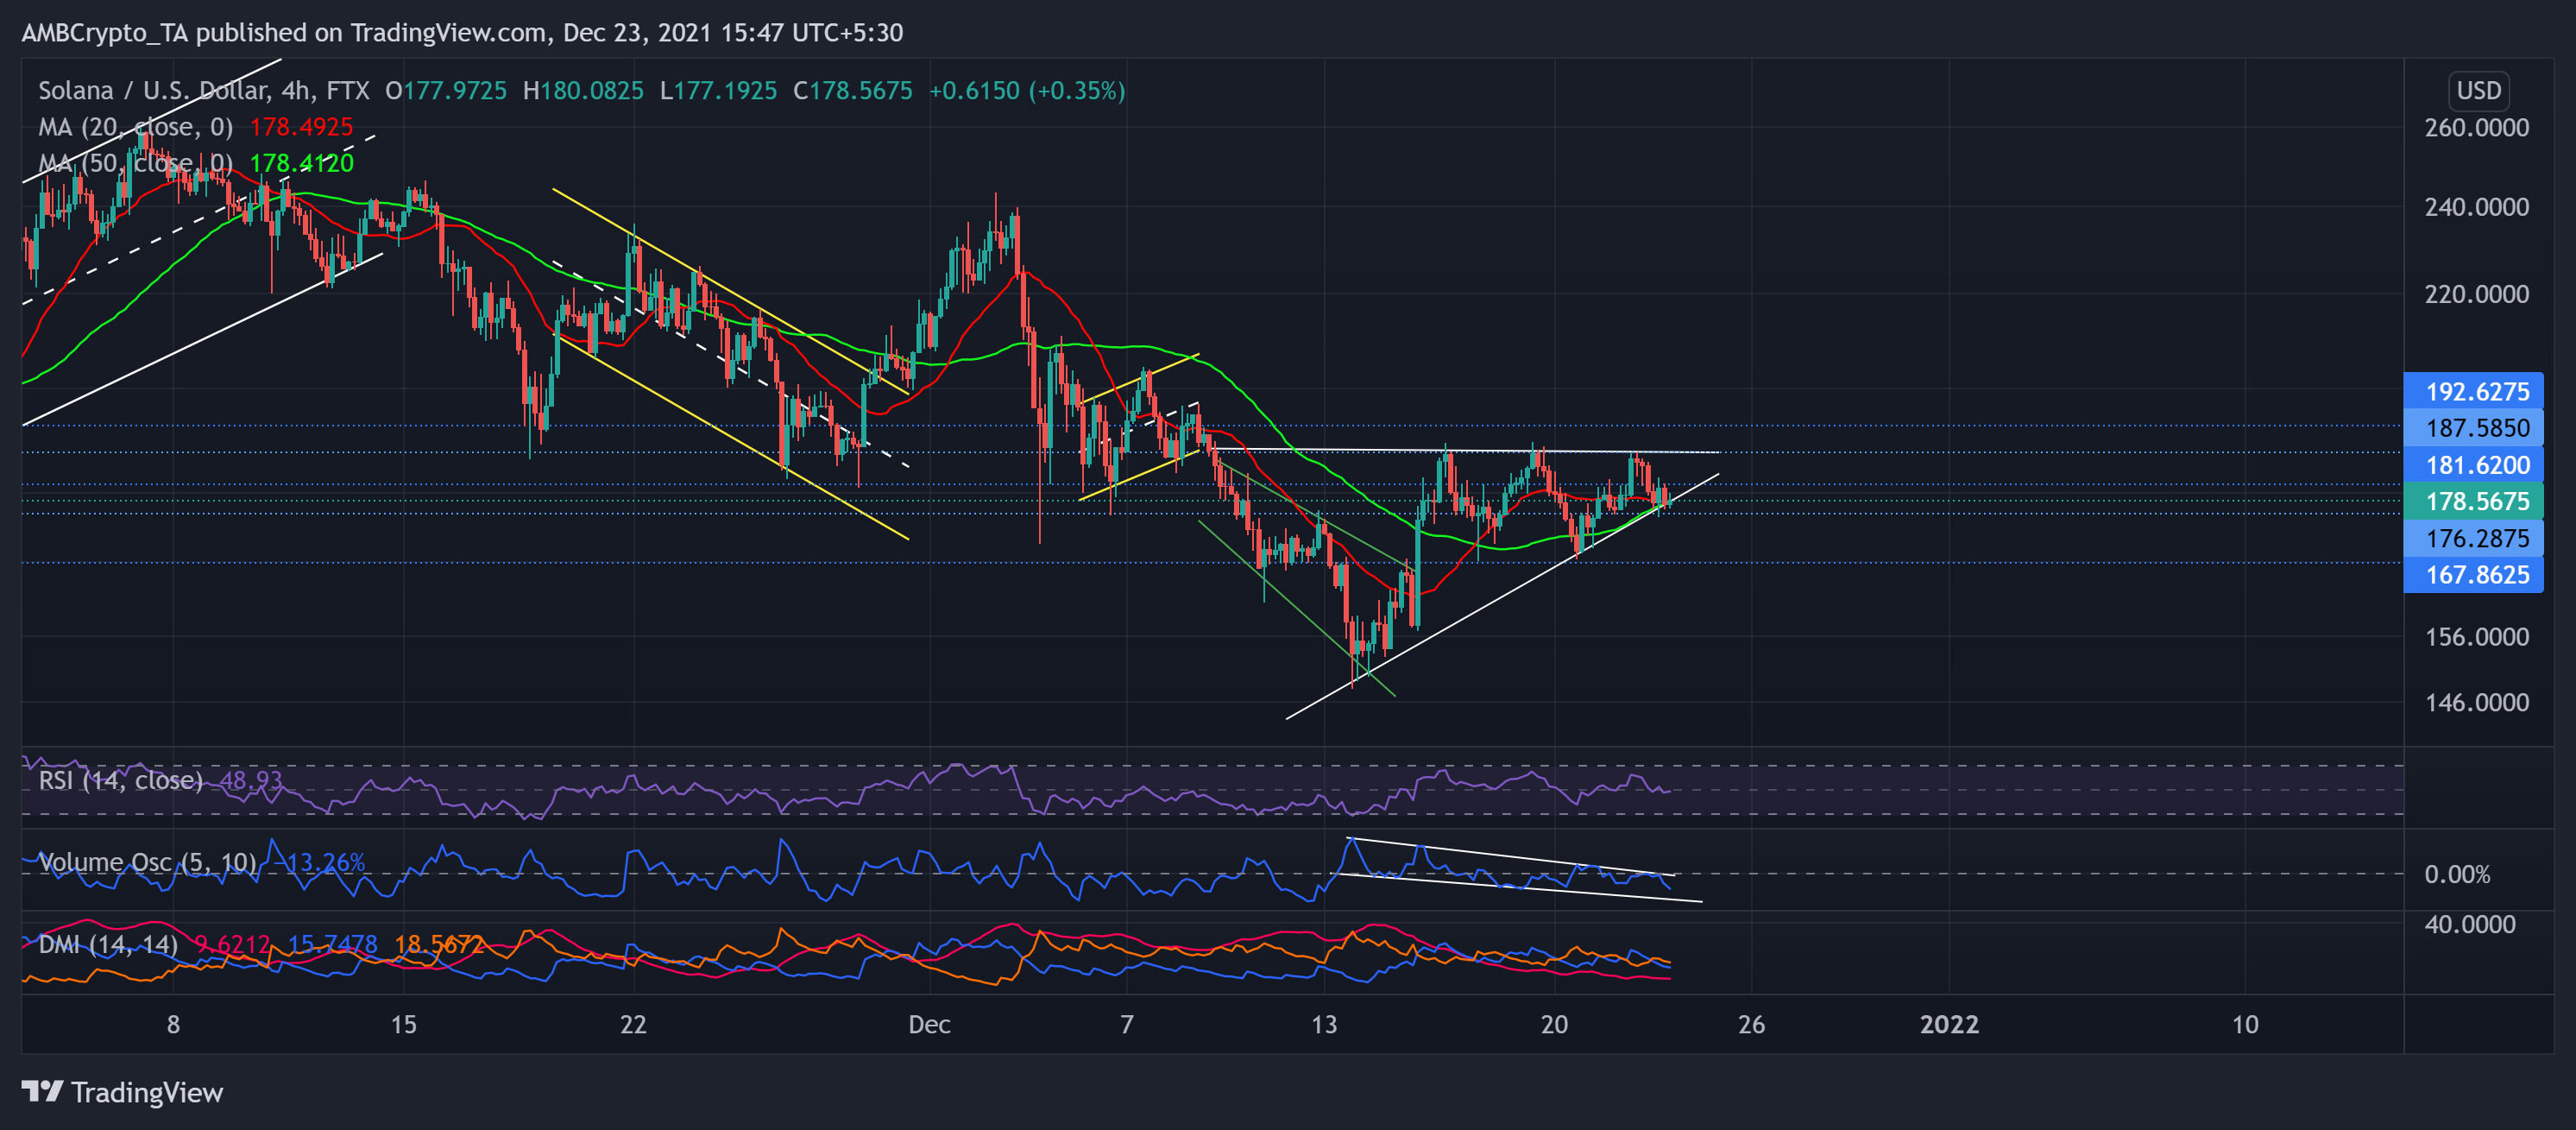The height and width of the screenshot is (1130, 2576).
Task: Click the green MA (50, close, 0) indicator label
Action: (x=136, y=163)
